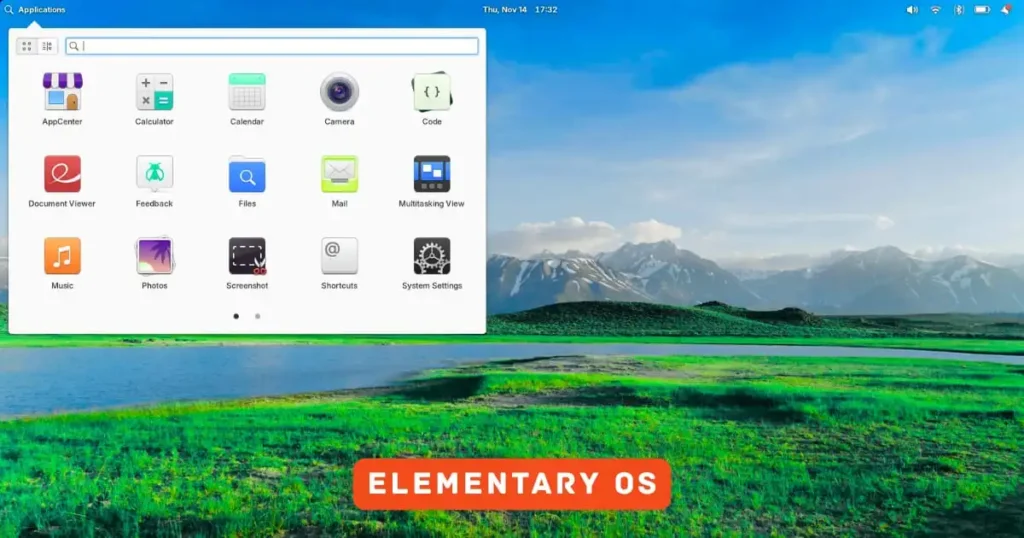
Task: Open the Code editor app
Action: click(432, 93)
